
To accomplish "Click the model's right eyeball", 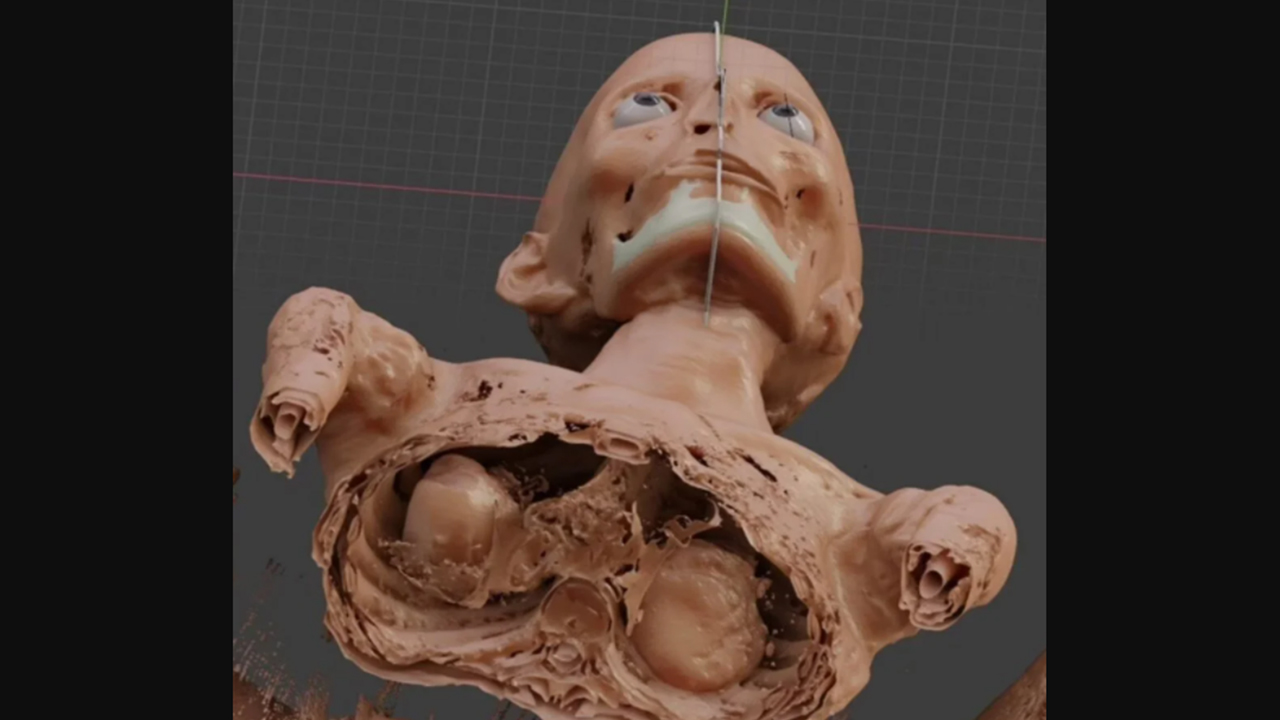I will pos(788,122).
